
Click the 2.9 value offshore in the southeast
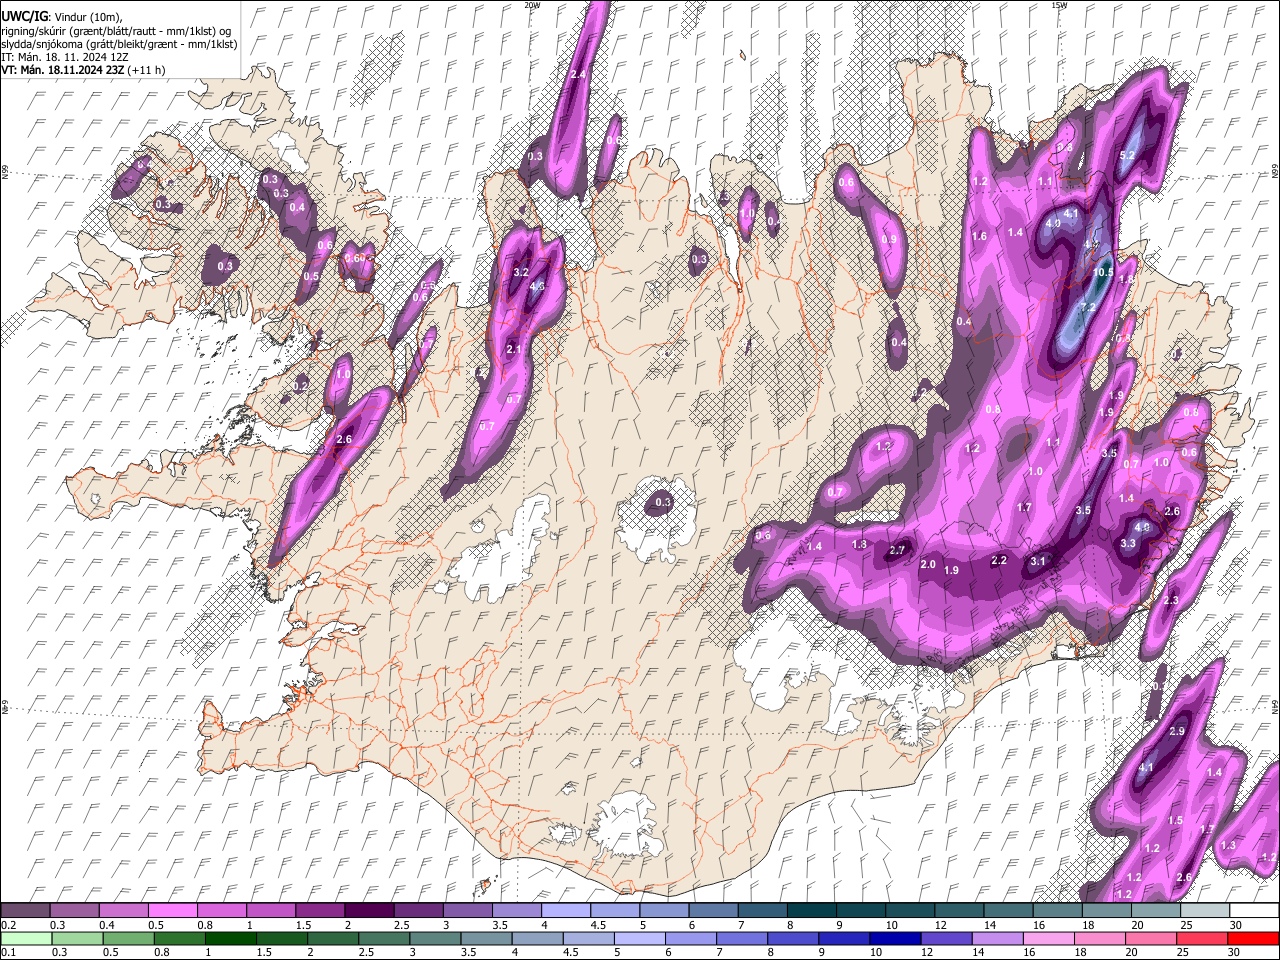click(x=1177, y=732)
